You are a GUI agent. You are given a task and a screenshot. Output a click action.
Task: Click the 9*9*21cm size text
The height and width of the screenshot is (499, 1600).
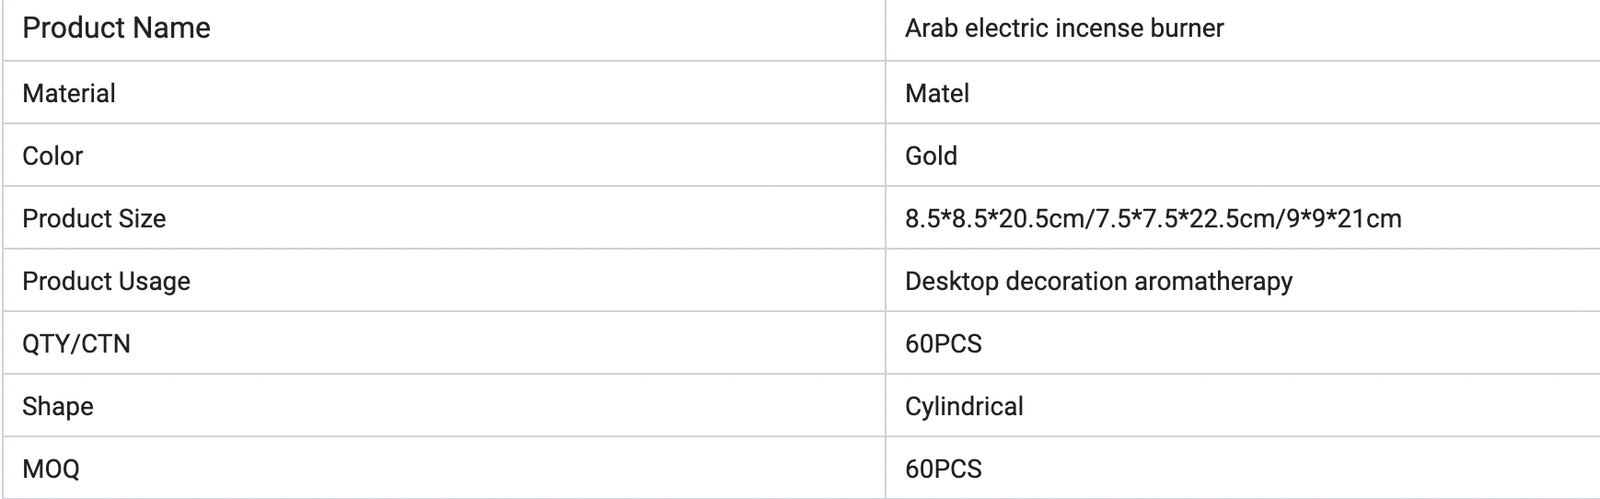[1344, 218]
